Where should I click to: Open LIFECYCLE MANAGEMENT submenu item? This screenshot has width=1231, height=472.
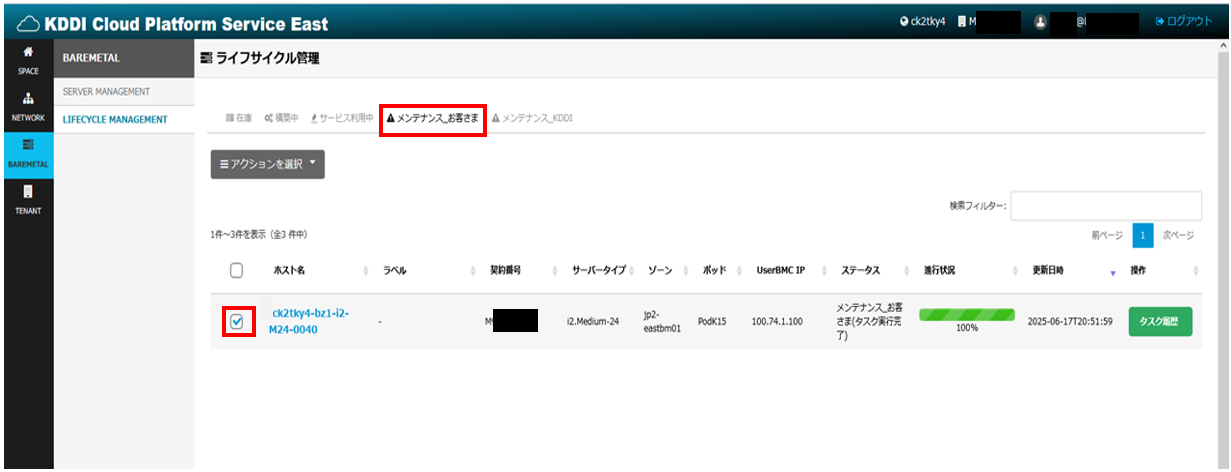[115, 120]
